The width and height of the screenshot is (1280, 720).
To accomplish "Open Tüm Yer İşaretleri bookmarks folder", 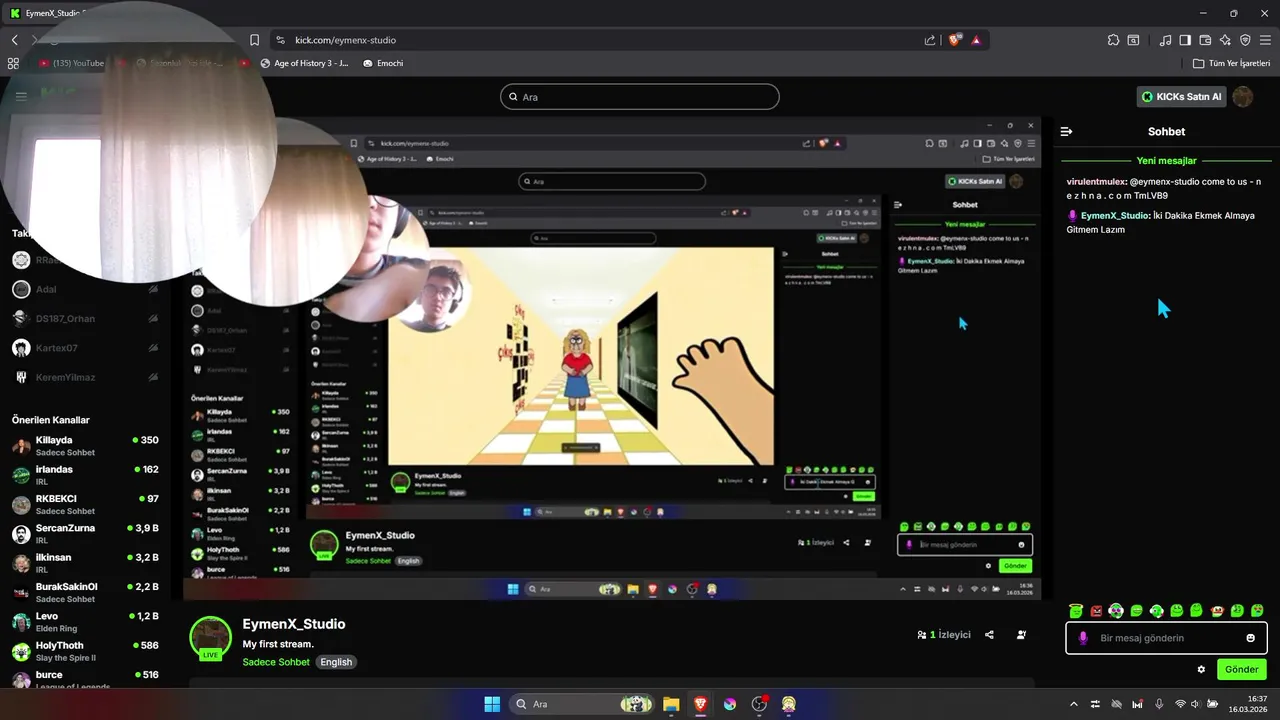I will [1231, 63].
